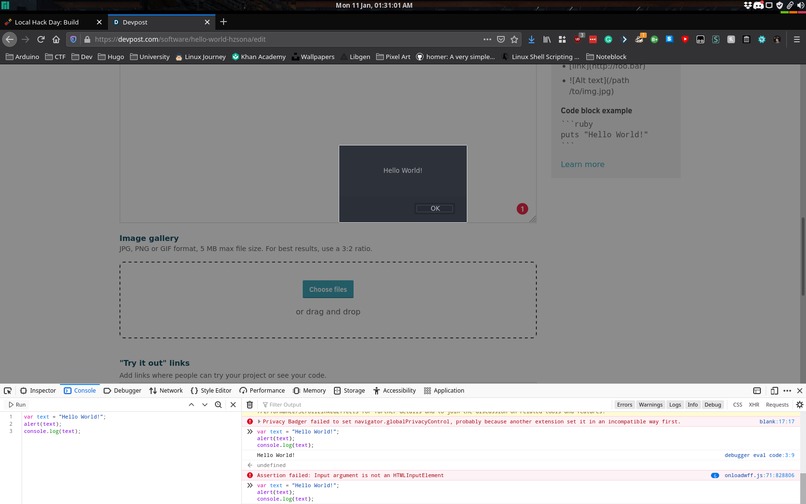Clear the console output with trash icon

(x=250, y=405)
